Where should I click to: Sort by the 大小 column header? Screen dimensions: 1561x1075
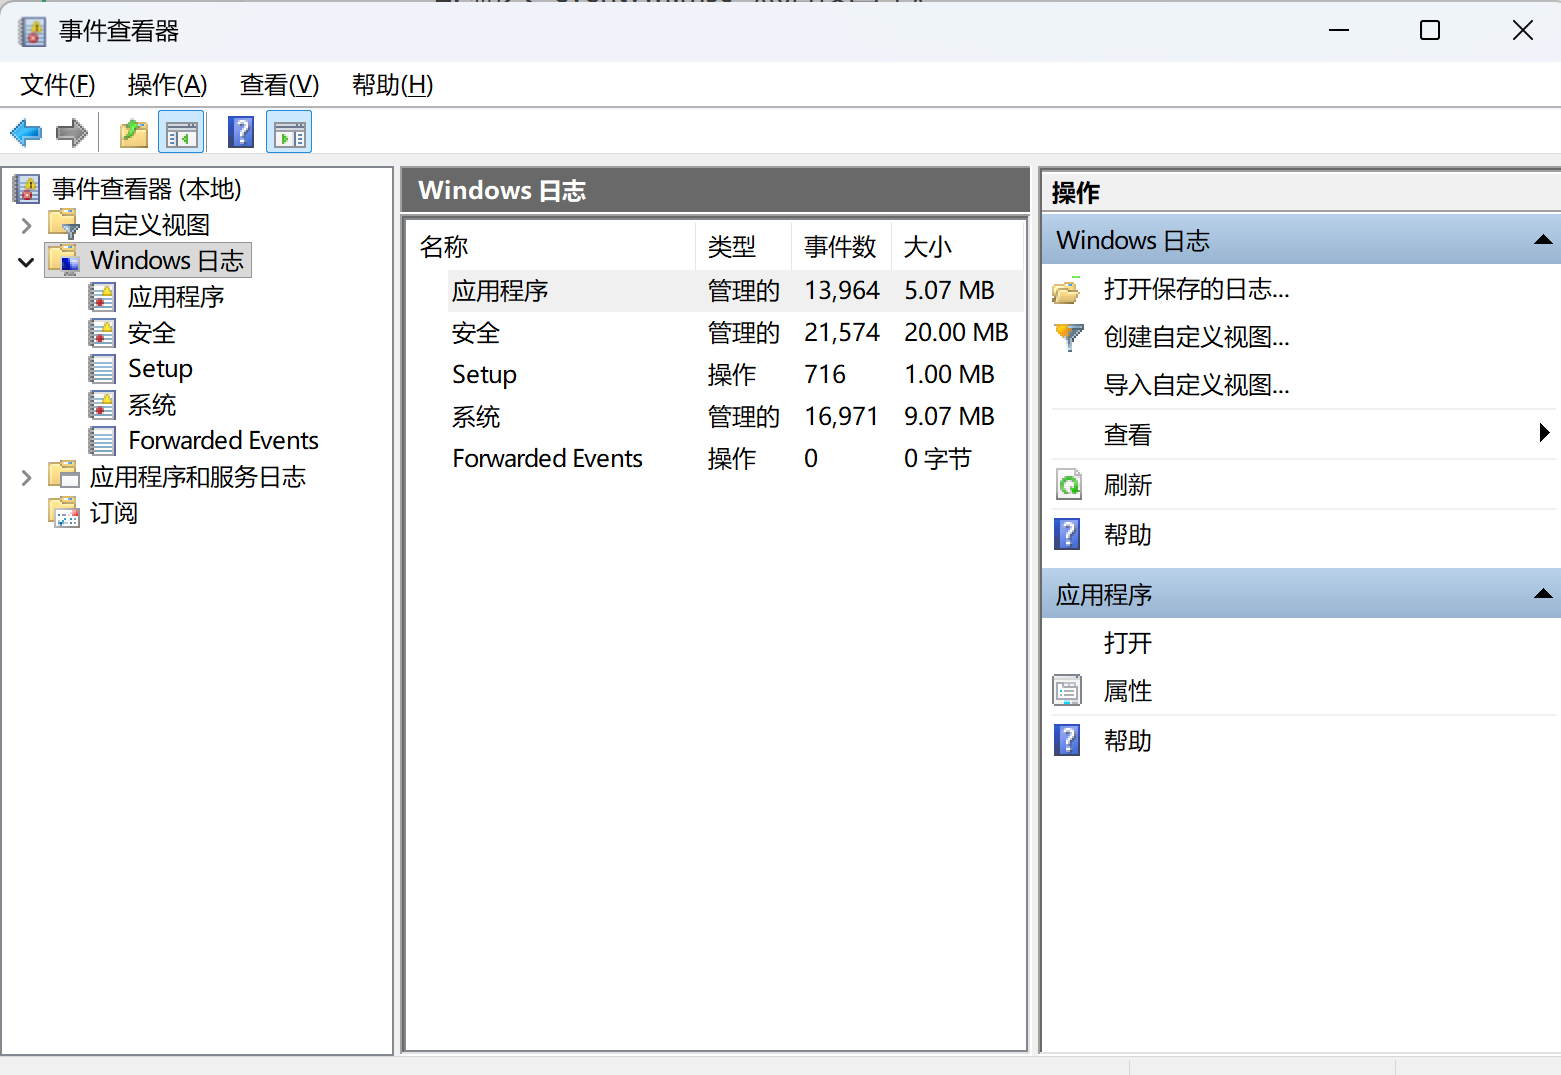coord(957,247)
